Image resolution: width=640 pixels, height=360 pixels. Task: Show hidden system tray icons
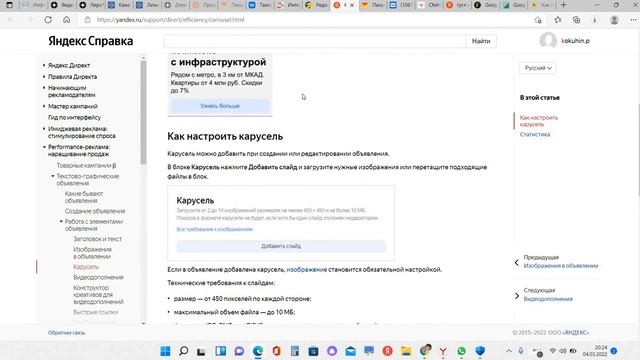(509, 351)
